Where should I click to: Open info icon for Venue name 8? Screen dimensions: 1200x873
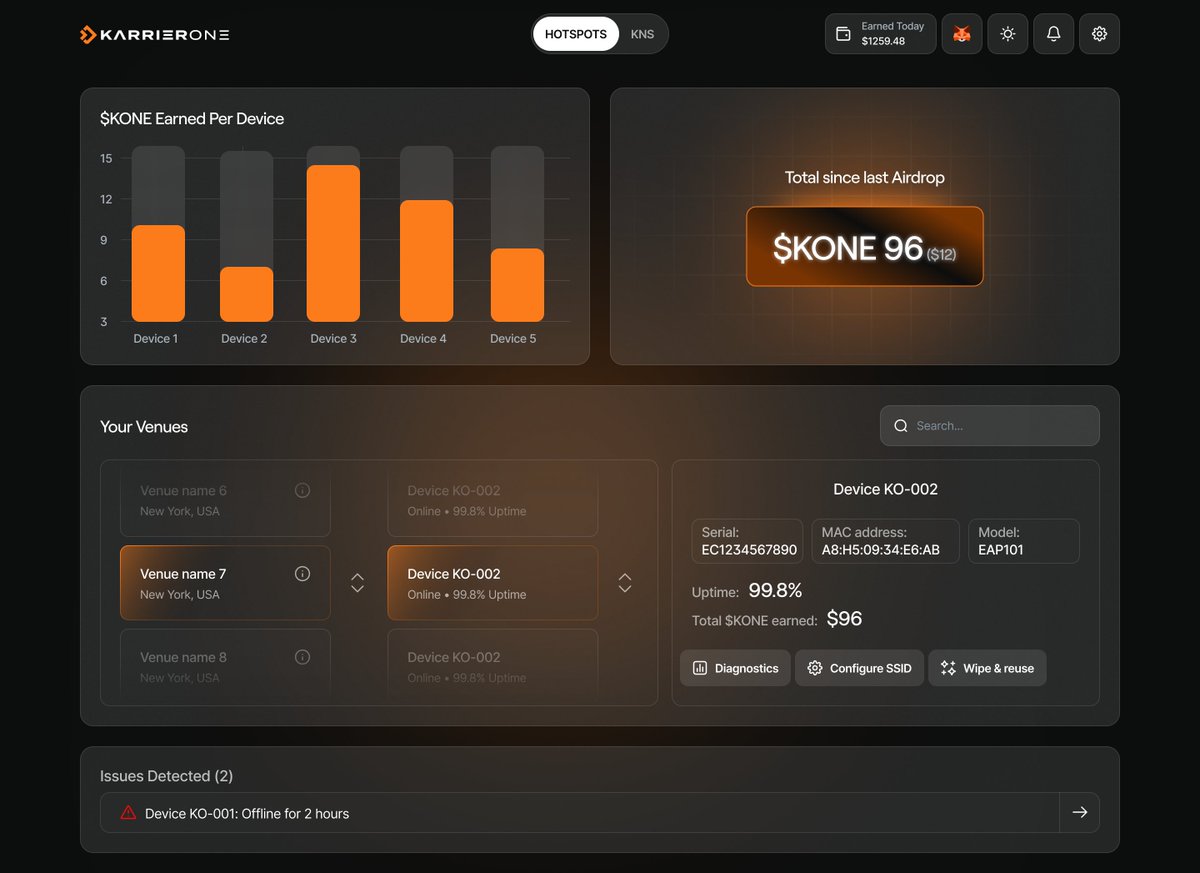tap(303, 657)
